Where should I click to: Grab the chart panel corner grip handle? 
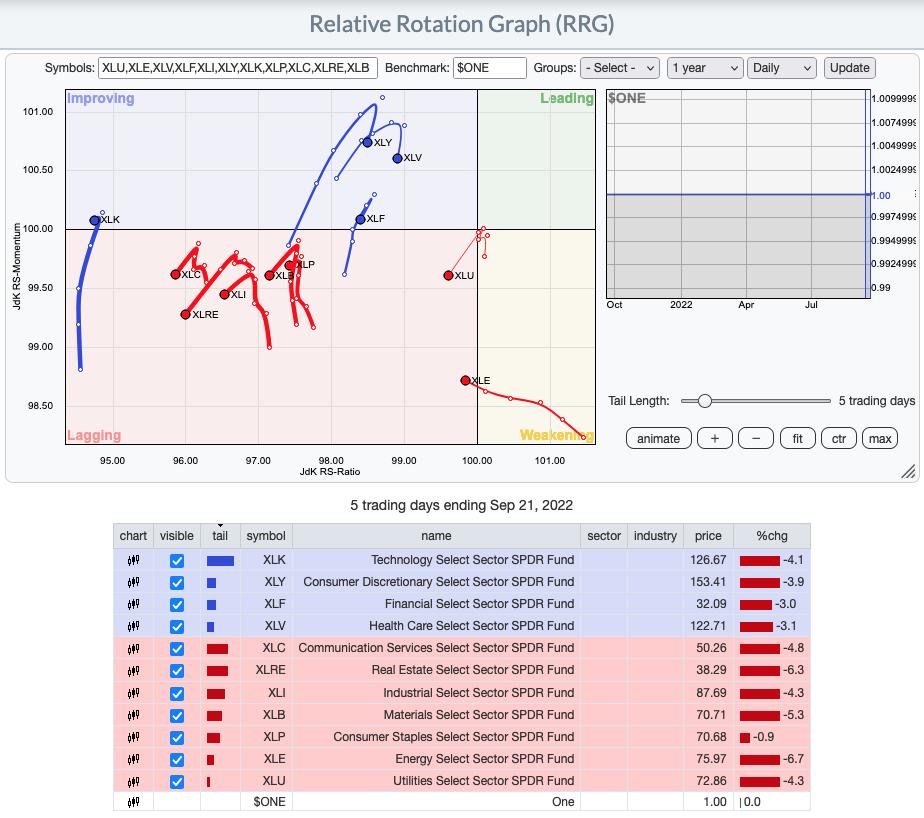tap(908, 471)
